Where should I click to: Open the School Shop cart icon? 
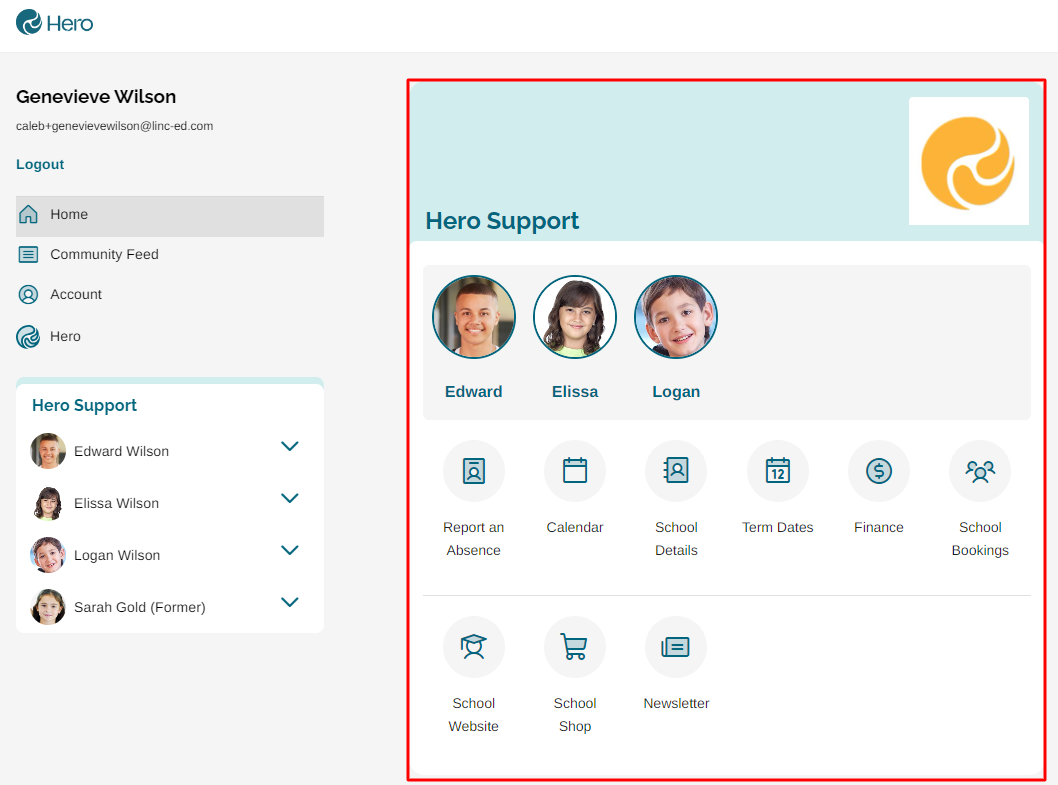click(575, 647)
